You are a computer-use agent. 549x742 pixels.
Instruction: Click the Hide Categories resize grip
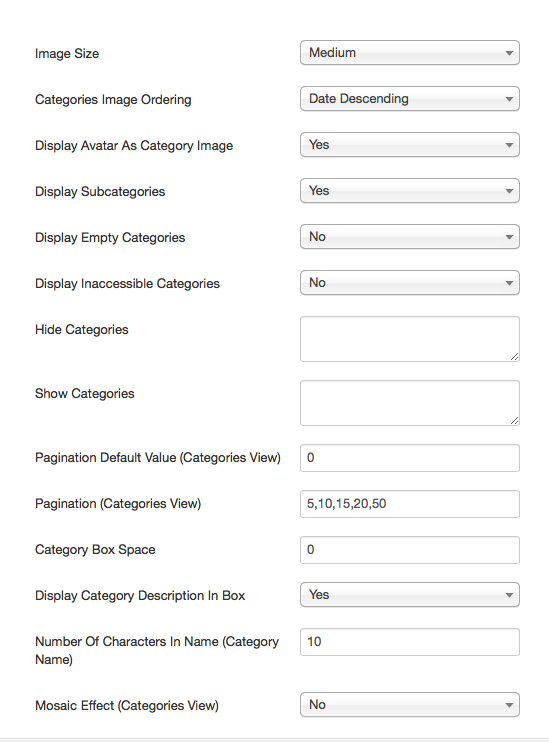pyautogui.click(x=514, y=356)
